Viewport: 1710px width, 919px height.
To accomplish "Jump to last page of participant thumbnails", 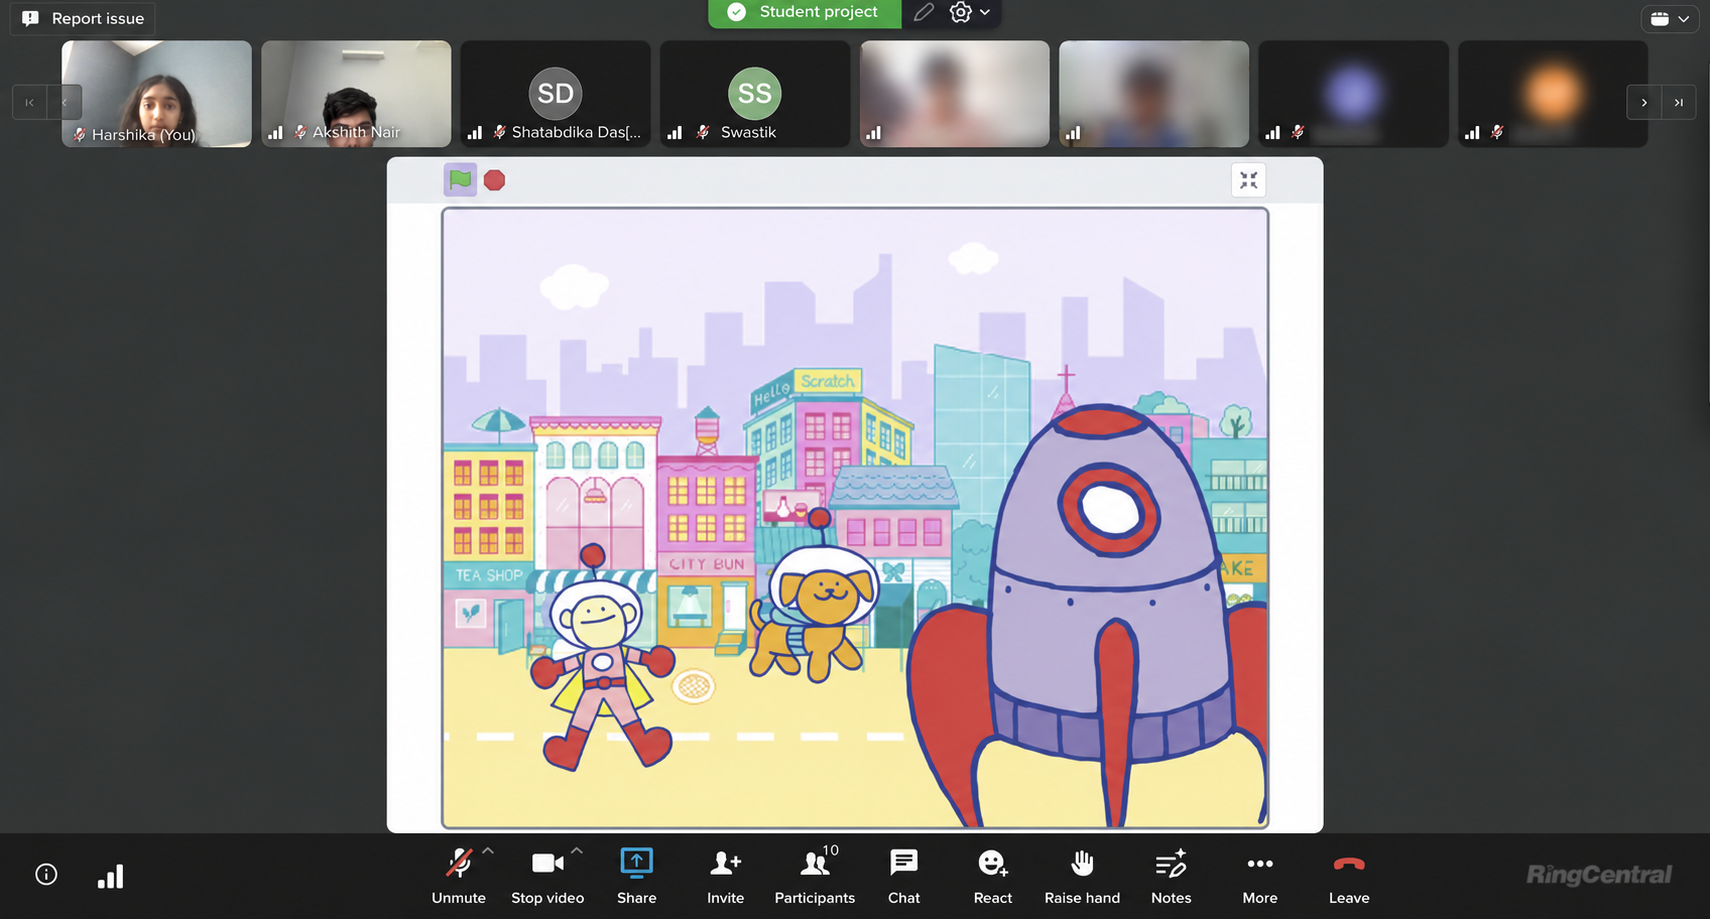I will coord(1678,102).
